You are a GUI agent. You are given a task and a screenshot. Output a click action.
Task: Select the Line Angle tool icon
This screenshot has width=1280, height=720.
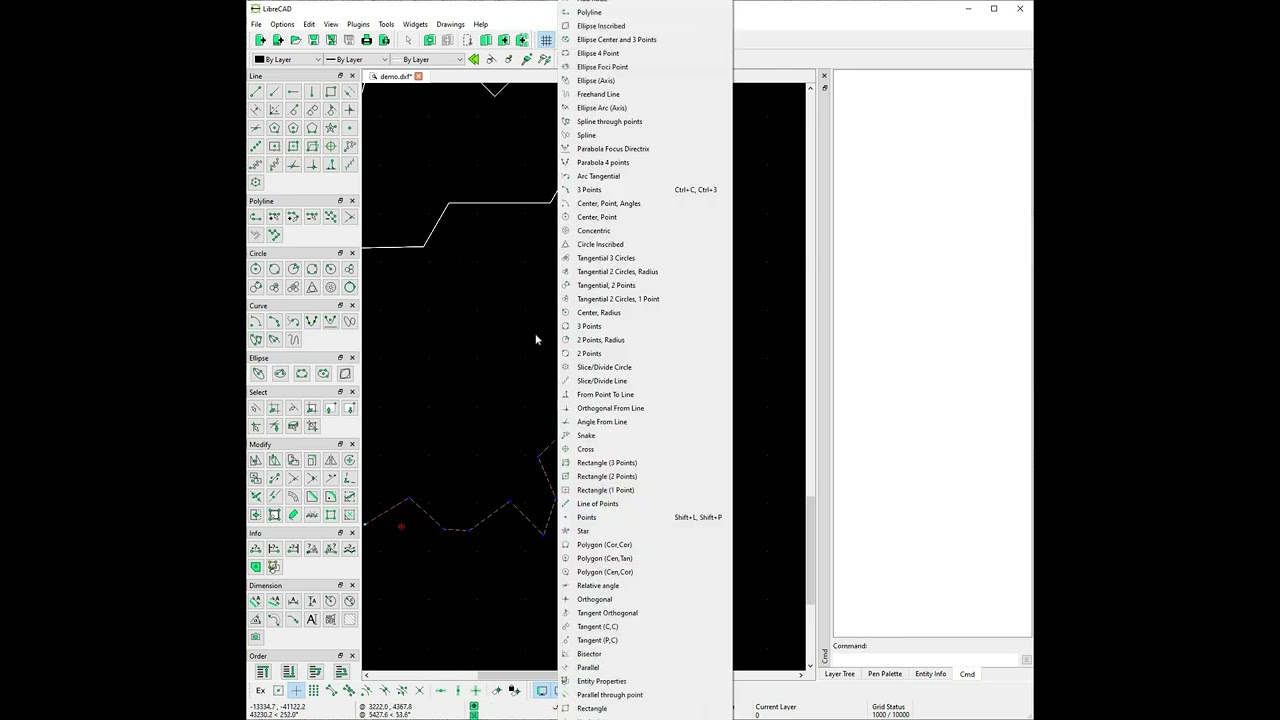point(274,92)
